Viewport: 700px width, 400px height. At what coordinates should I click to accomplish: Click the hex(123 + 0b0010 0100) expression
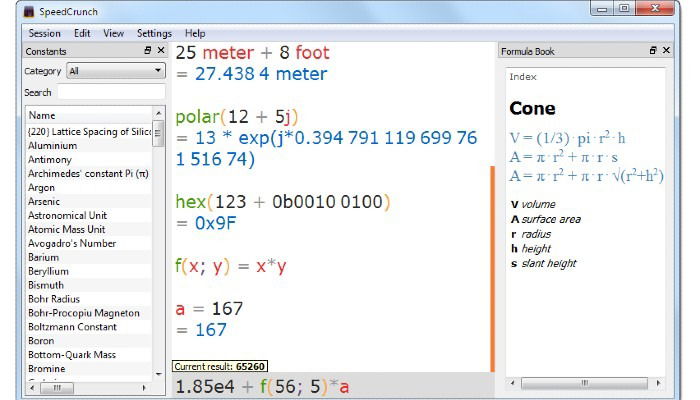coord(283,202)
